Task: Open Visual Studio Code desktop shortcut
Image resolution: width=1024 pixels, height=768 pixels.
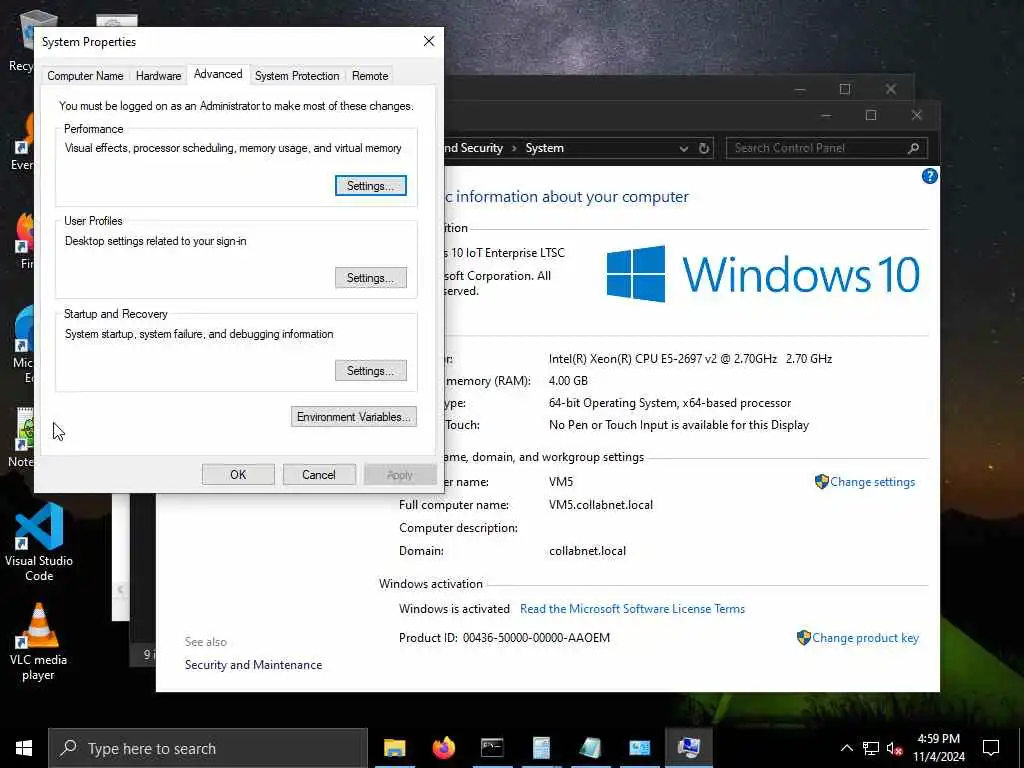Action: (x=39, y=543)
